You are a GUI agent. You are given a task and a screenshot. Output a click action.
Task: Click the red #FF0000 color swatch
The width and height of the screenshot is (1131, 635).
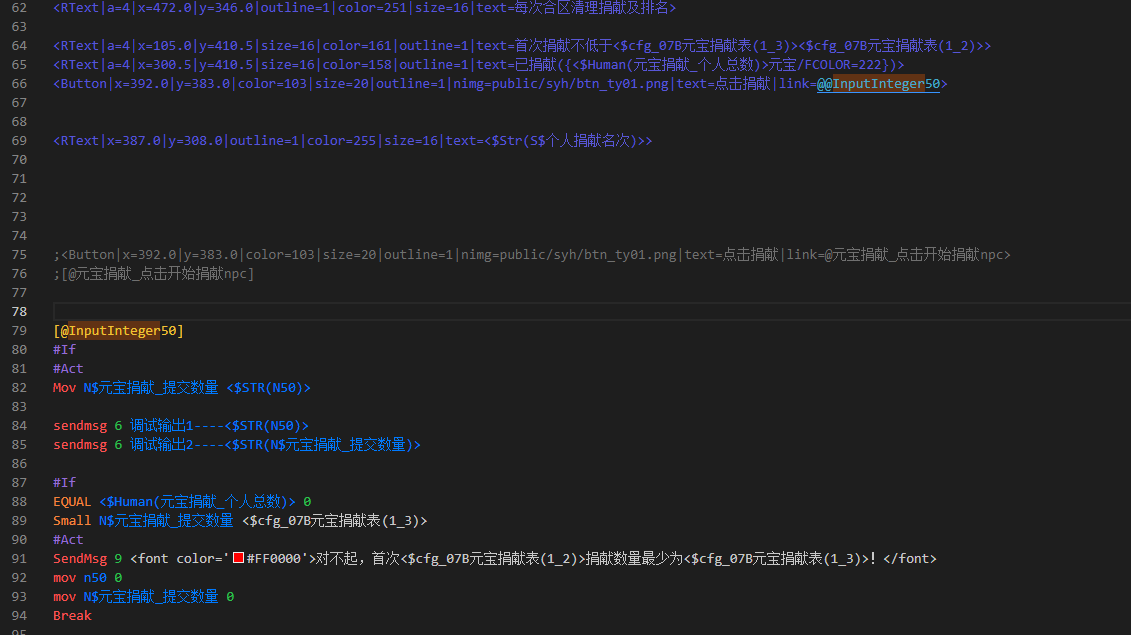pyautogui.click(x=238, y=558)
